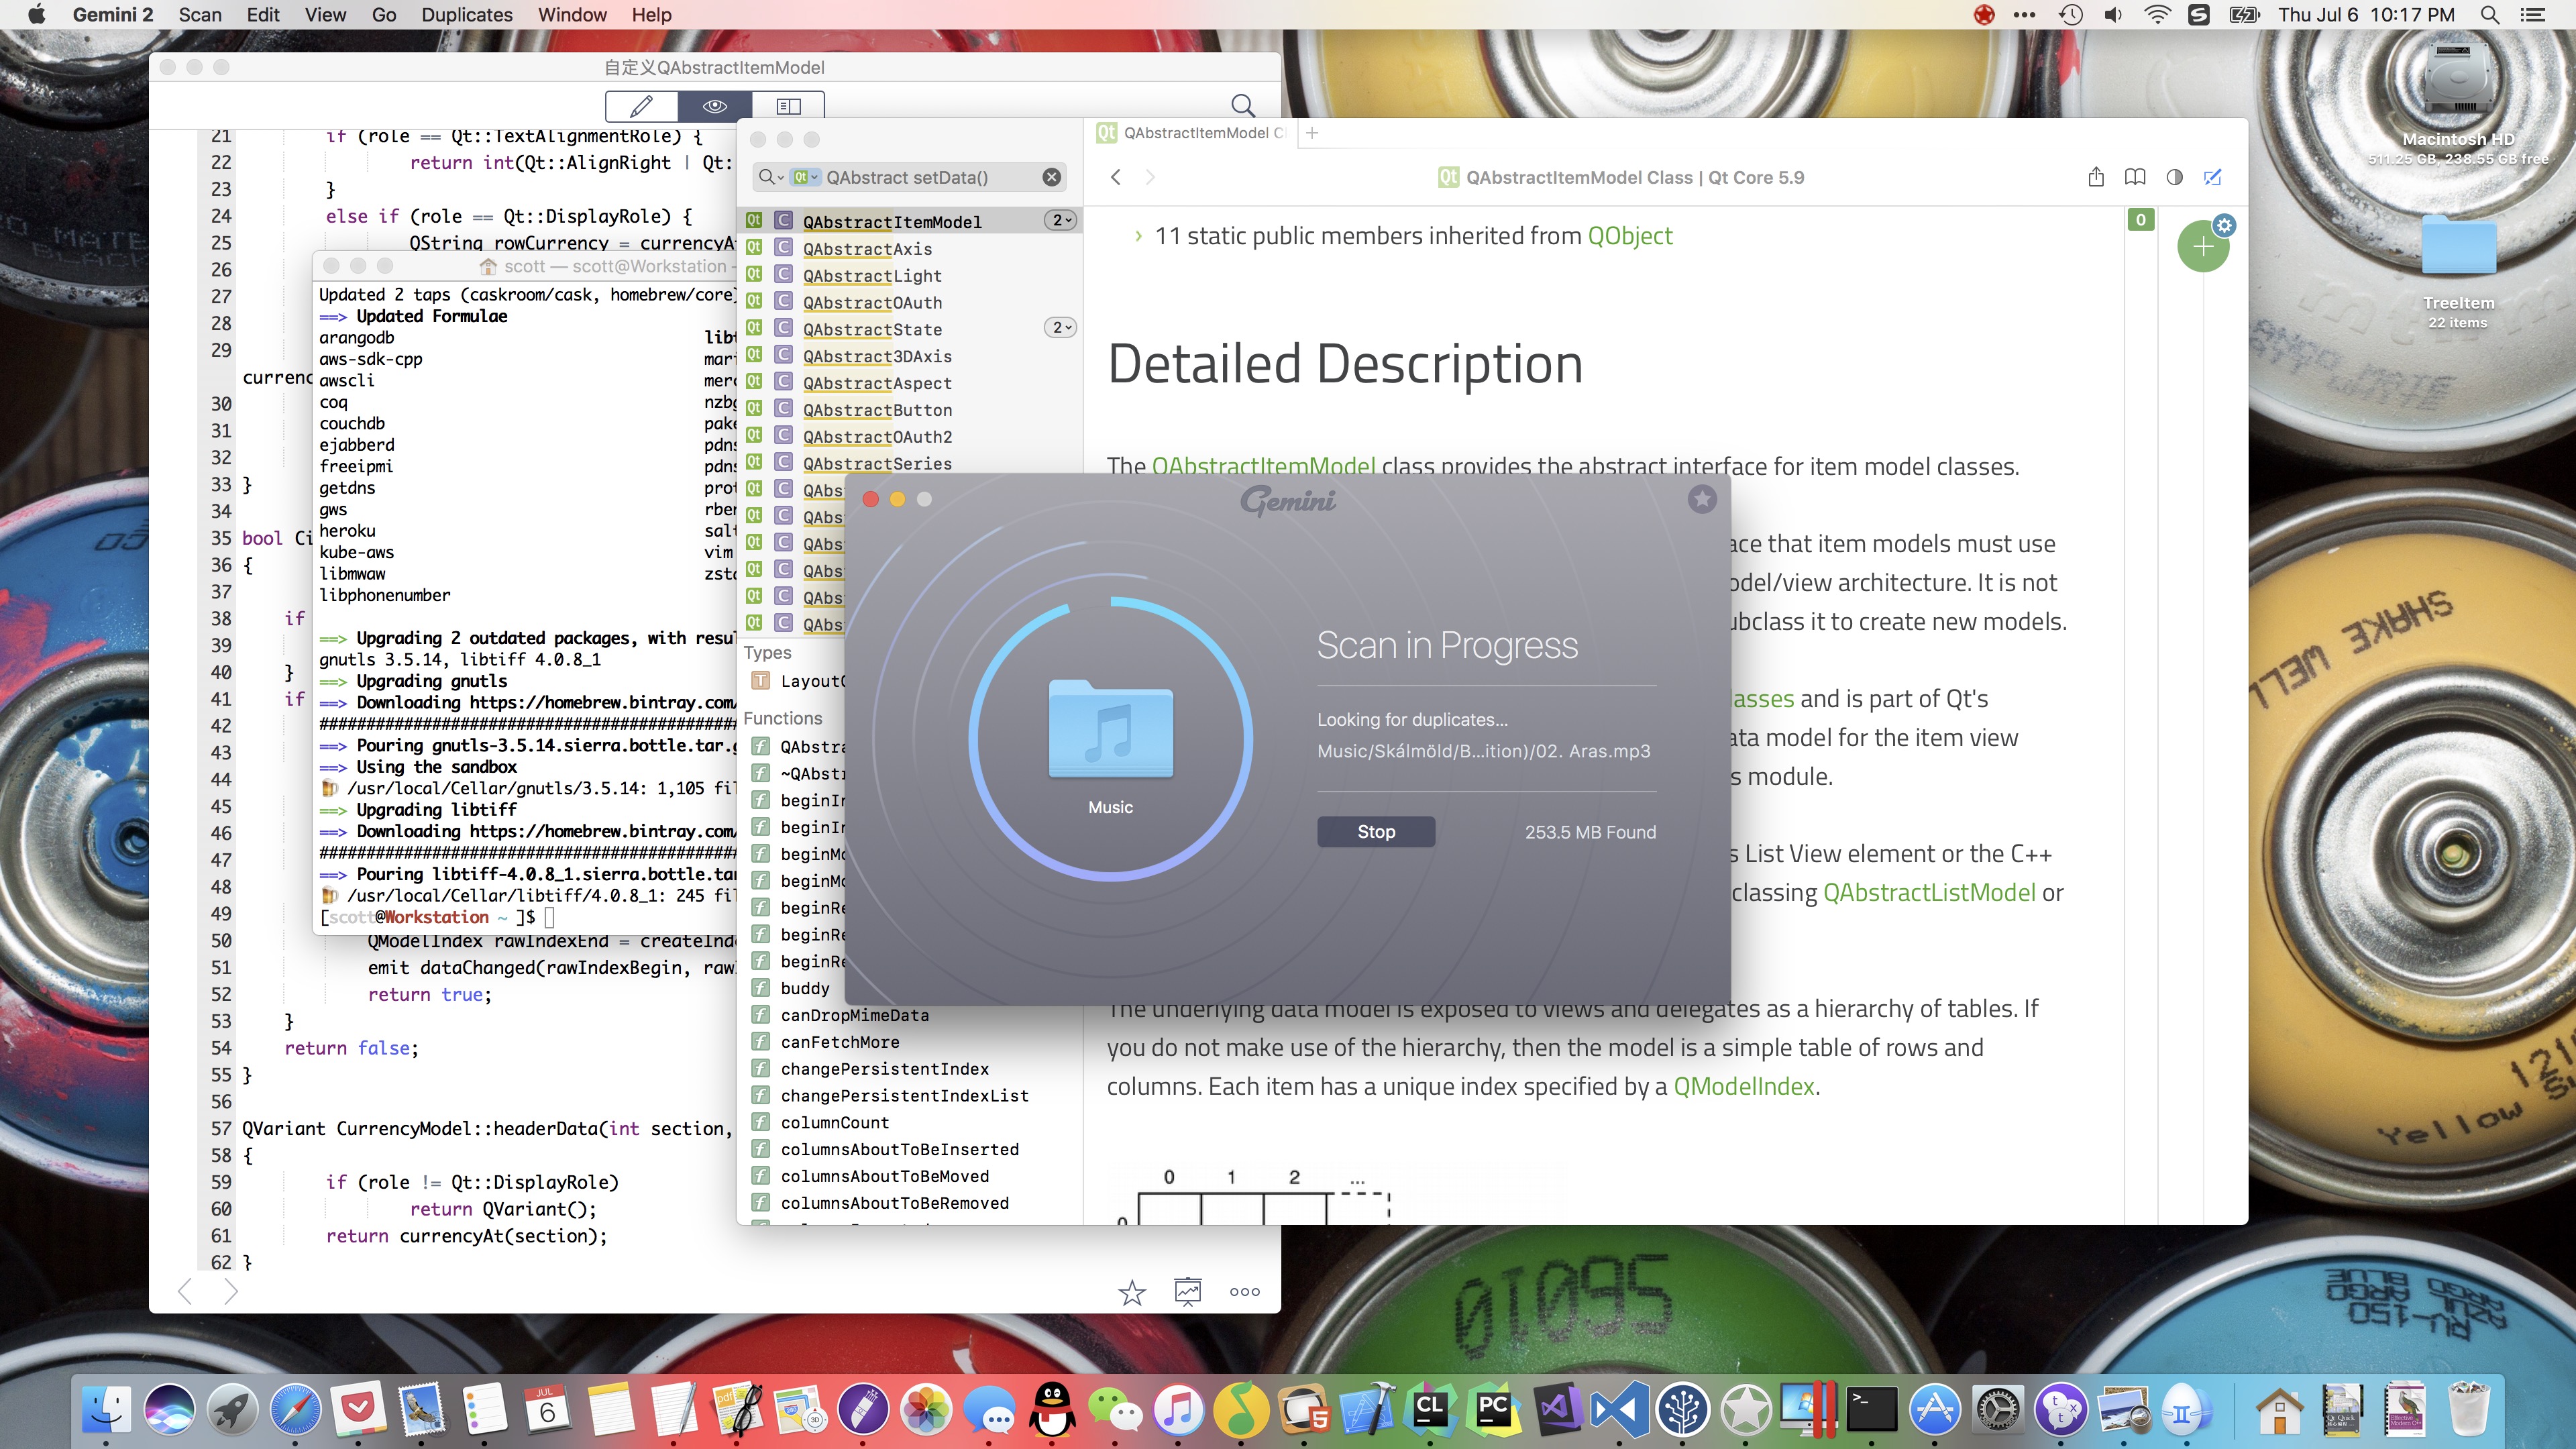Image resolution: width=2576 pixels, height=1449 pixels.
Task: Stop the scan in progress
Action: [x=1375, y=832]
